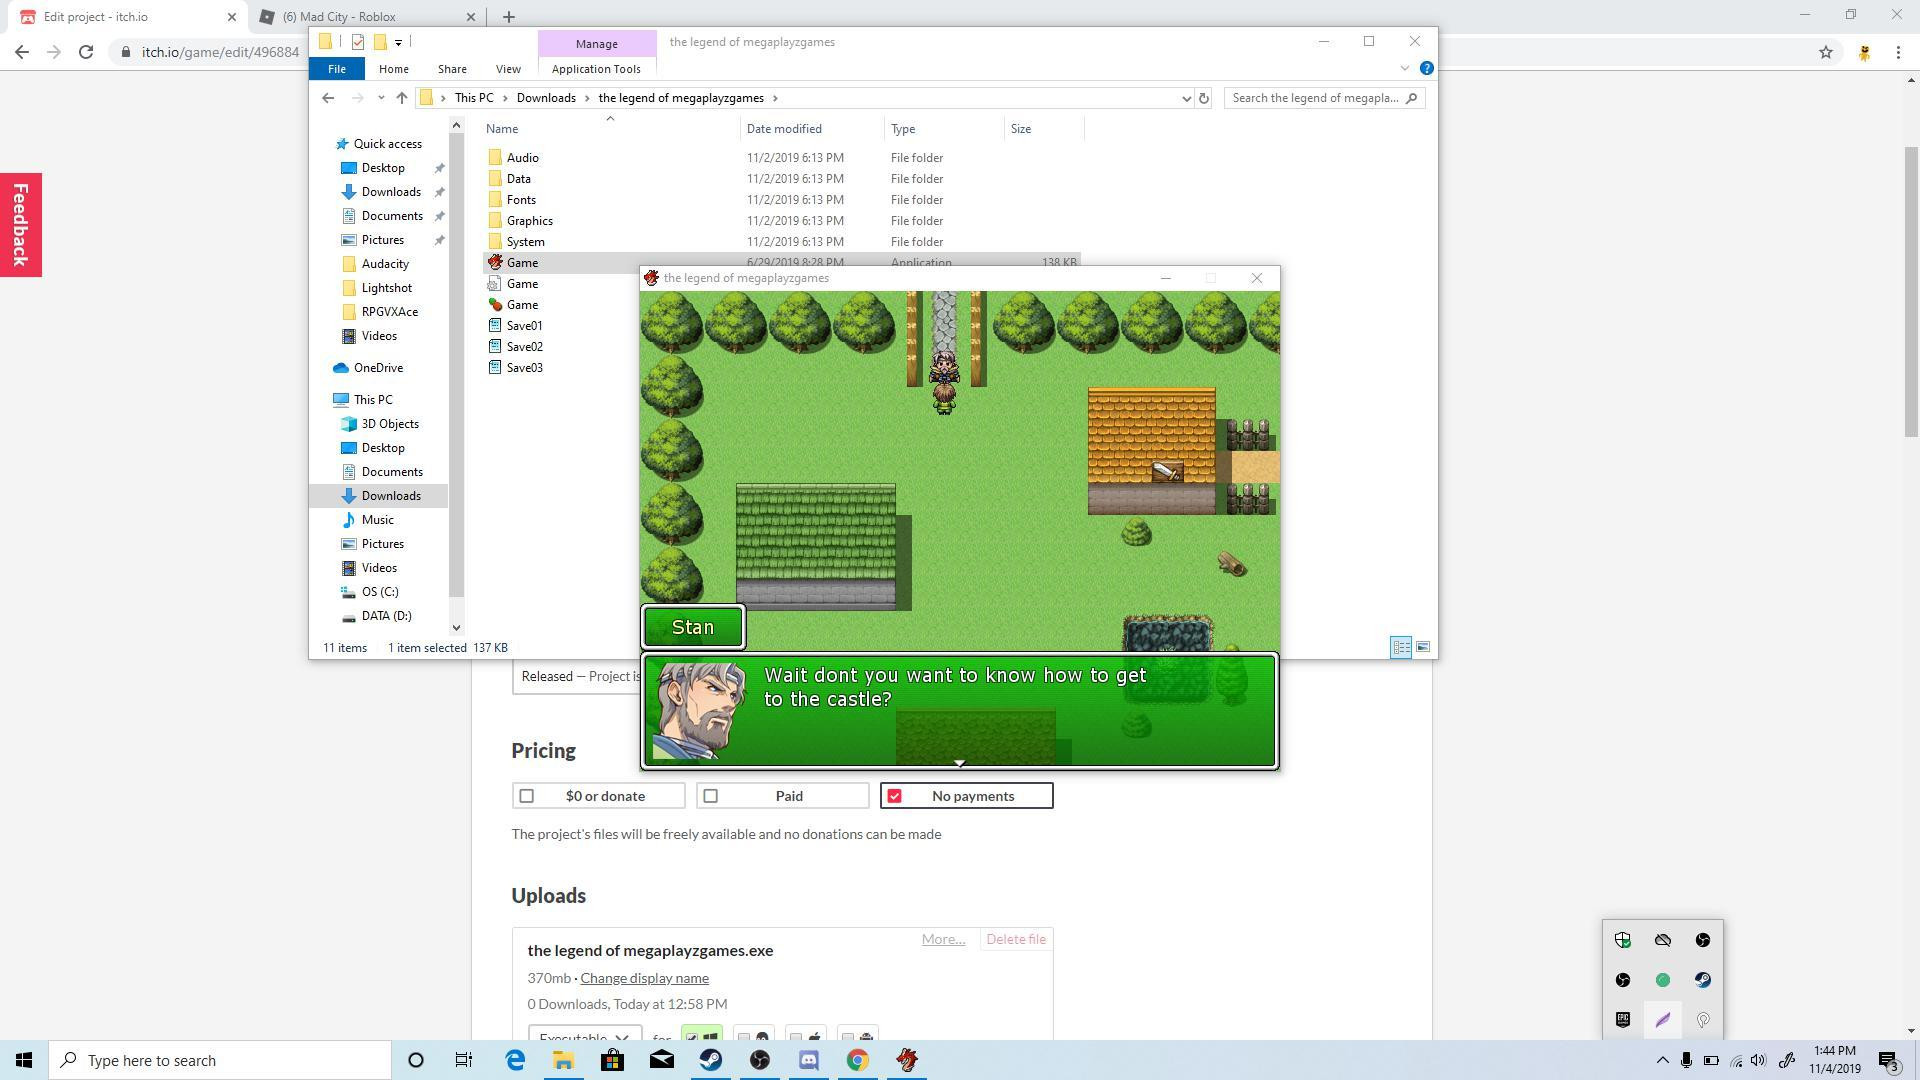Switch Explorer to large thumbnails view
The width and height of the screenshot is (1920, 1080).
click(x=1423, y=648)
